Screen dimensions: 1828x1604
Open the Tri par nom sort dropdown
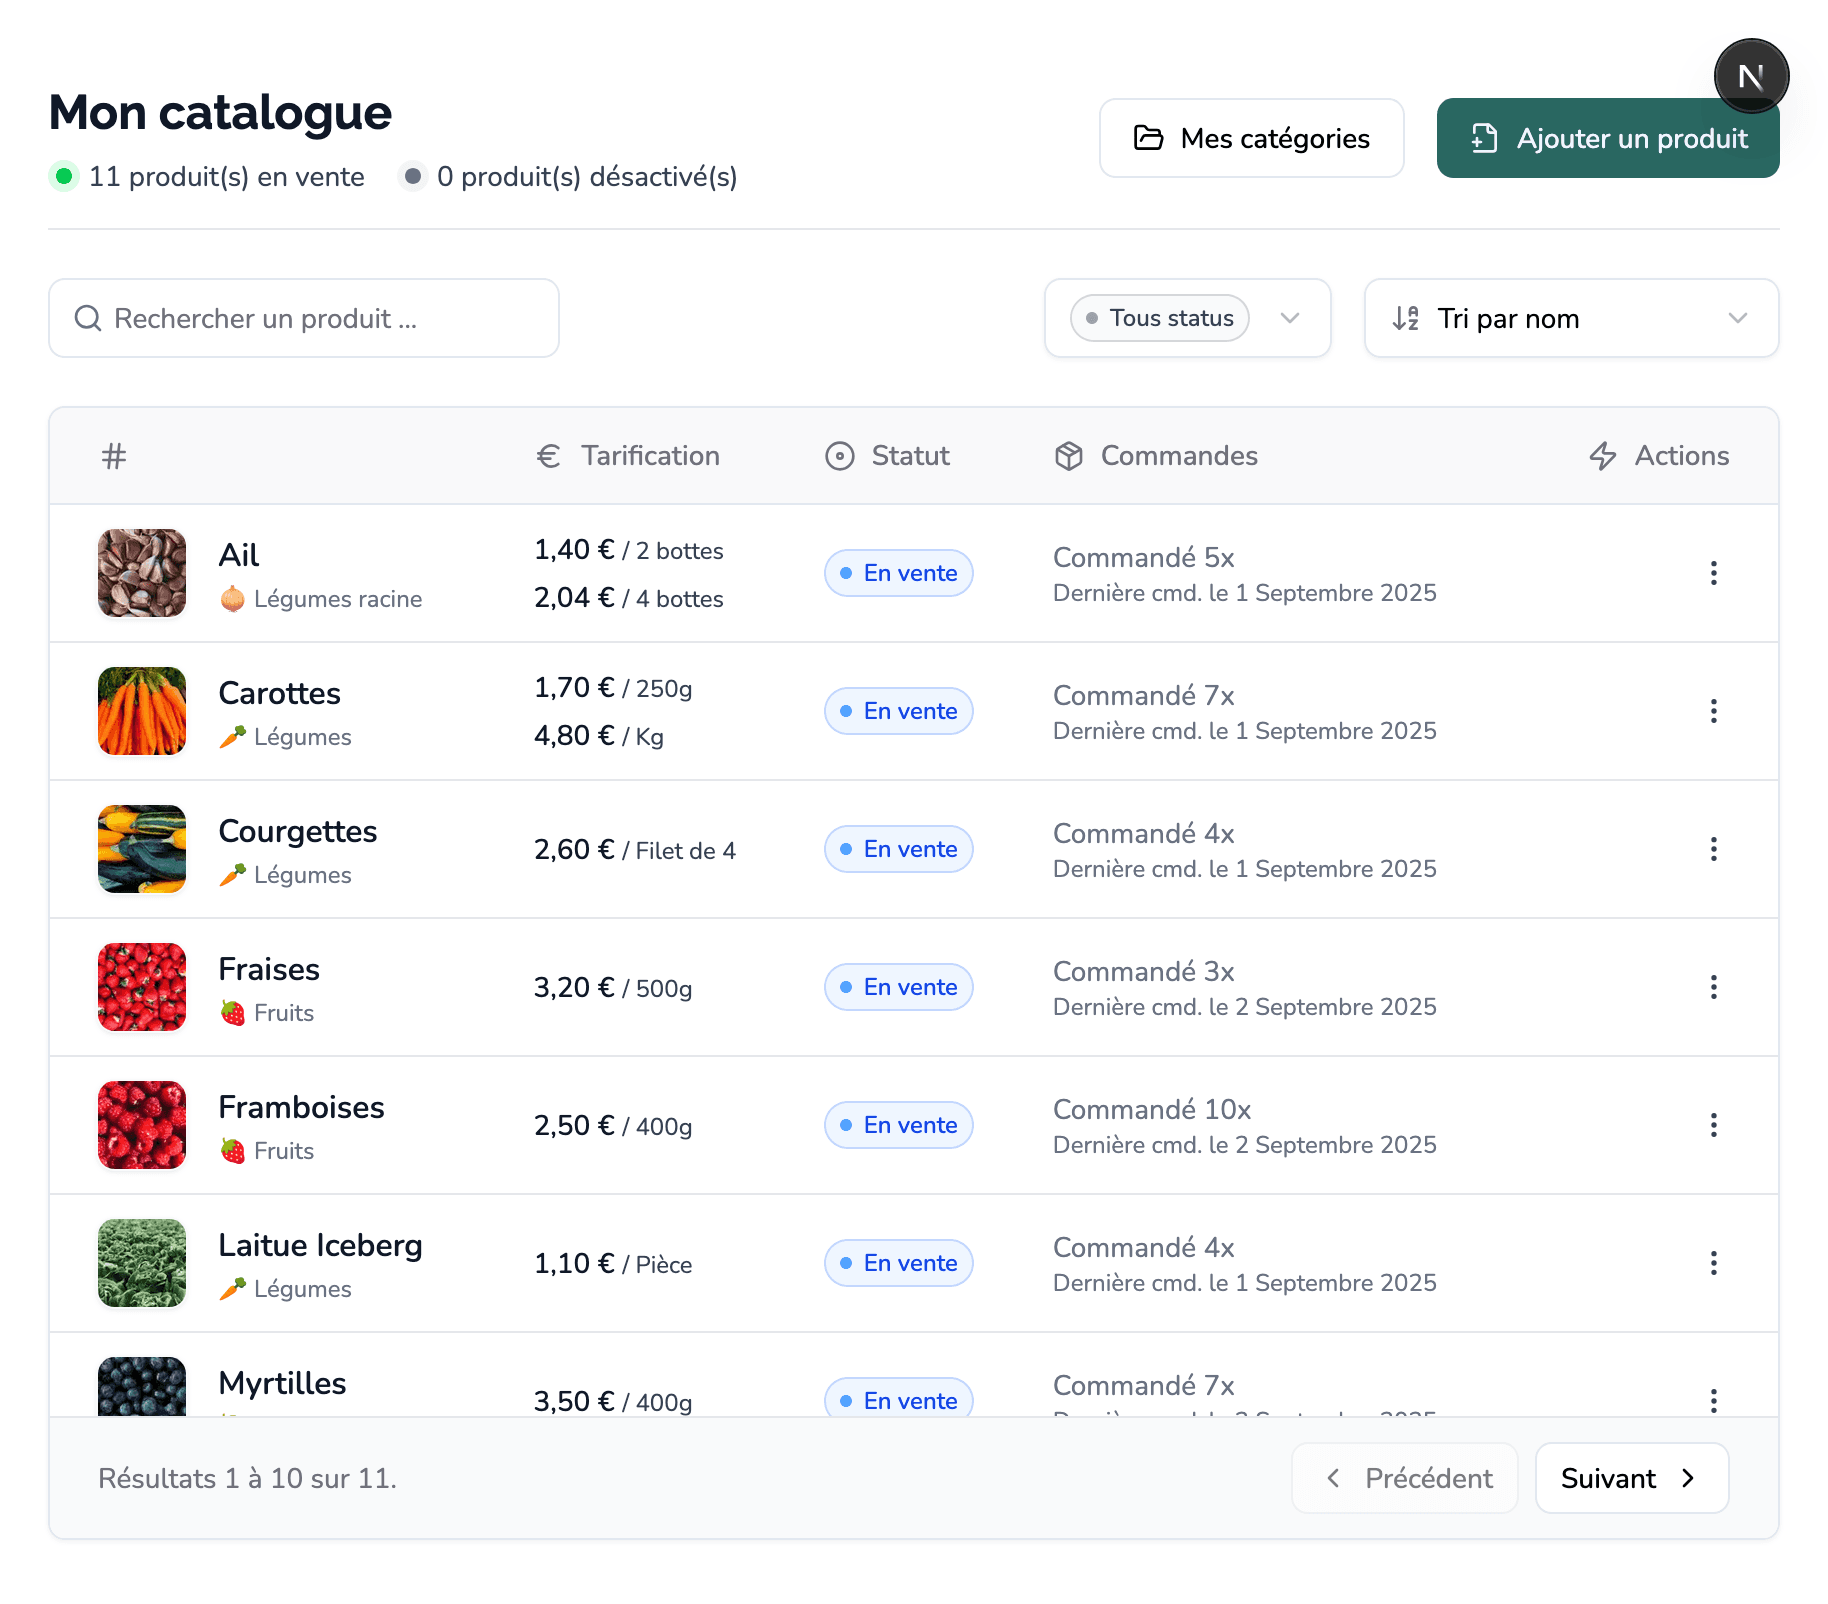pos(1736,318)
